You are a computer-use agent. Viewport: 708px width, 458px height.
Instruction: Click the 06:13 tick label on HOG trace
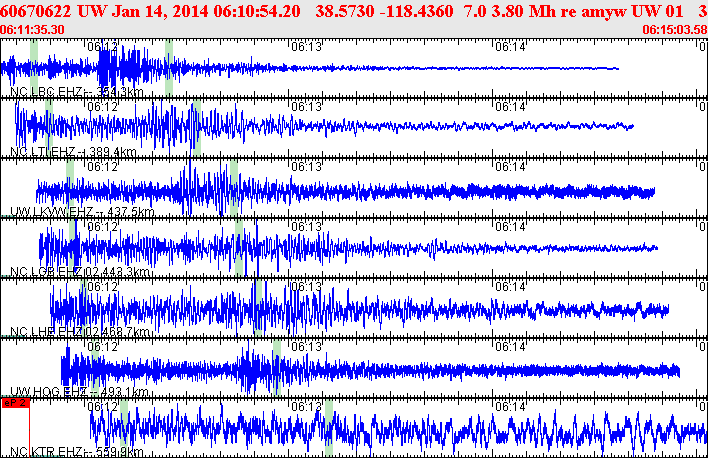tap(306, 346)
